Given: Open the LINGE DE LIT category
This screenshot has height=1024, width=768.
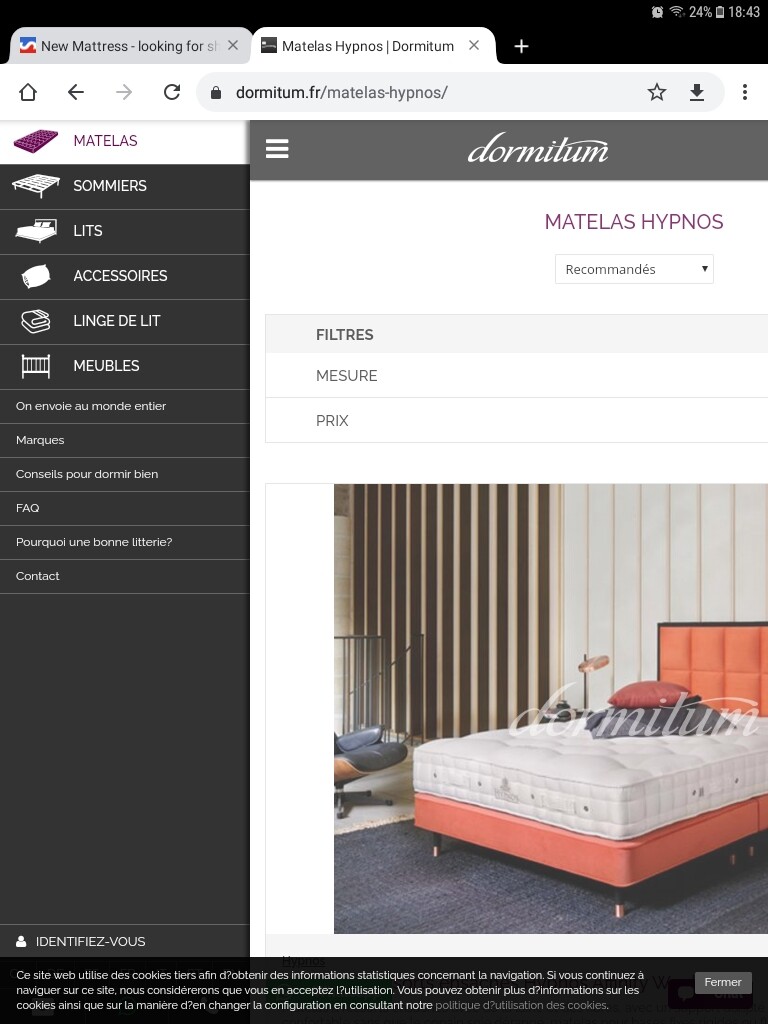Looking at the screenshot, I should point(125,321).
